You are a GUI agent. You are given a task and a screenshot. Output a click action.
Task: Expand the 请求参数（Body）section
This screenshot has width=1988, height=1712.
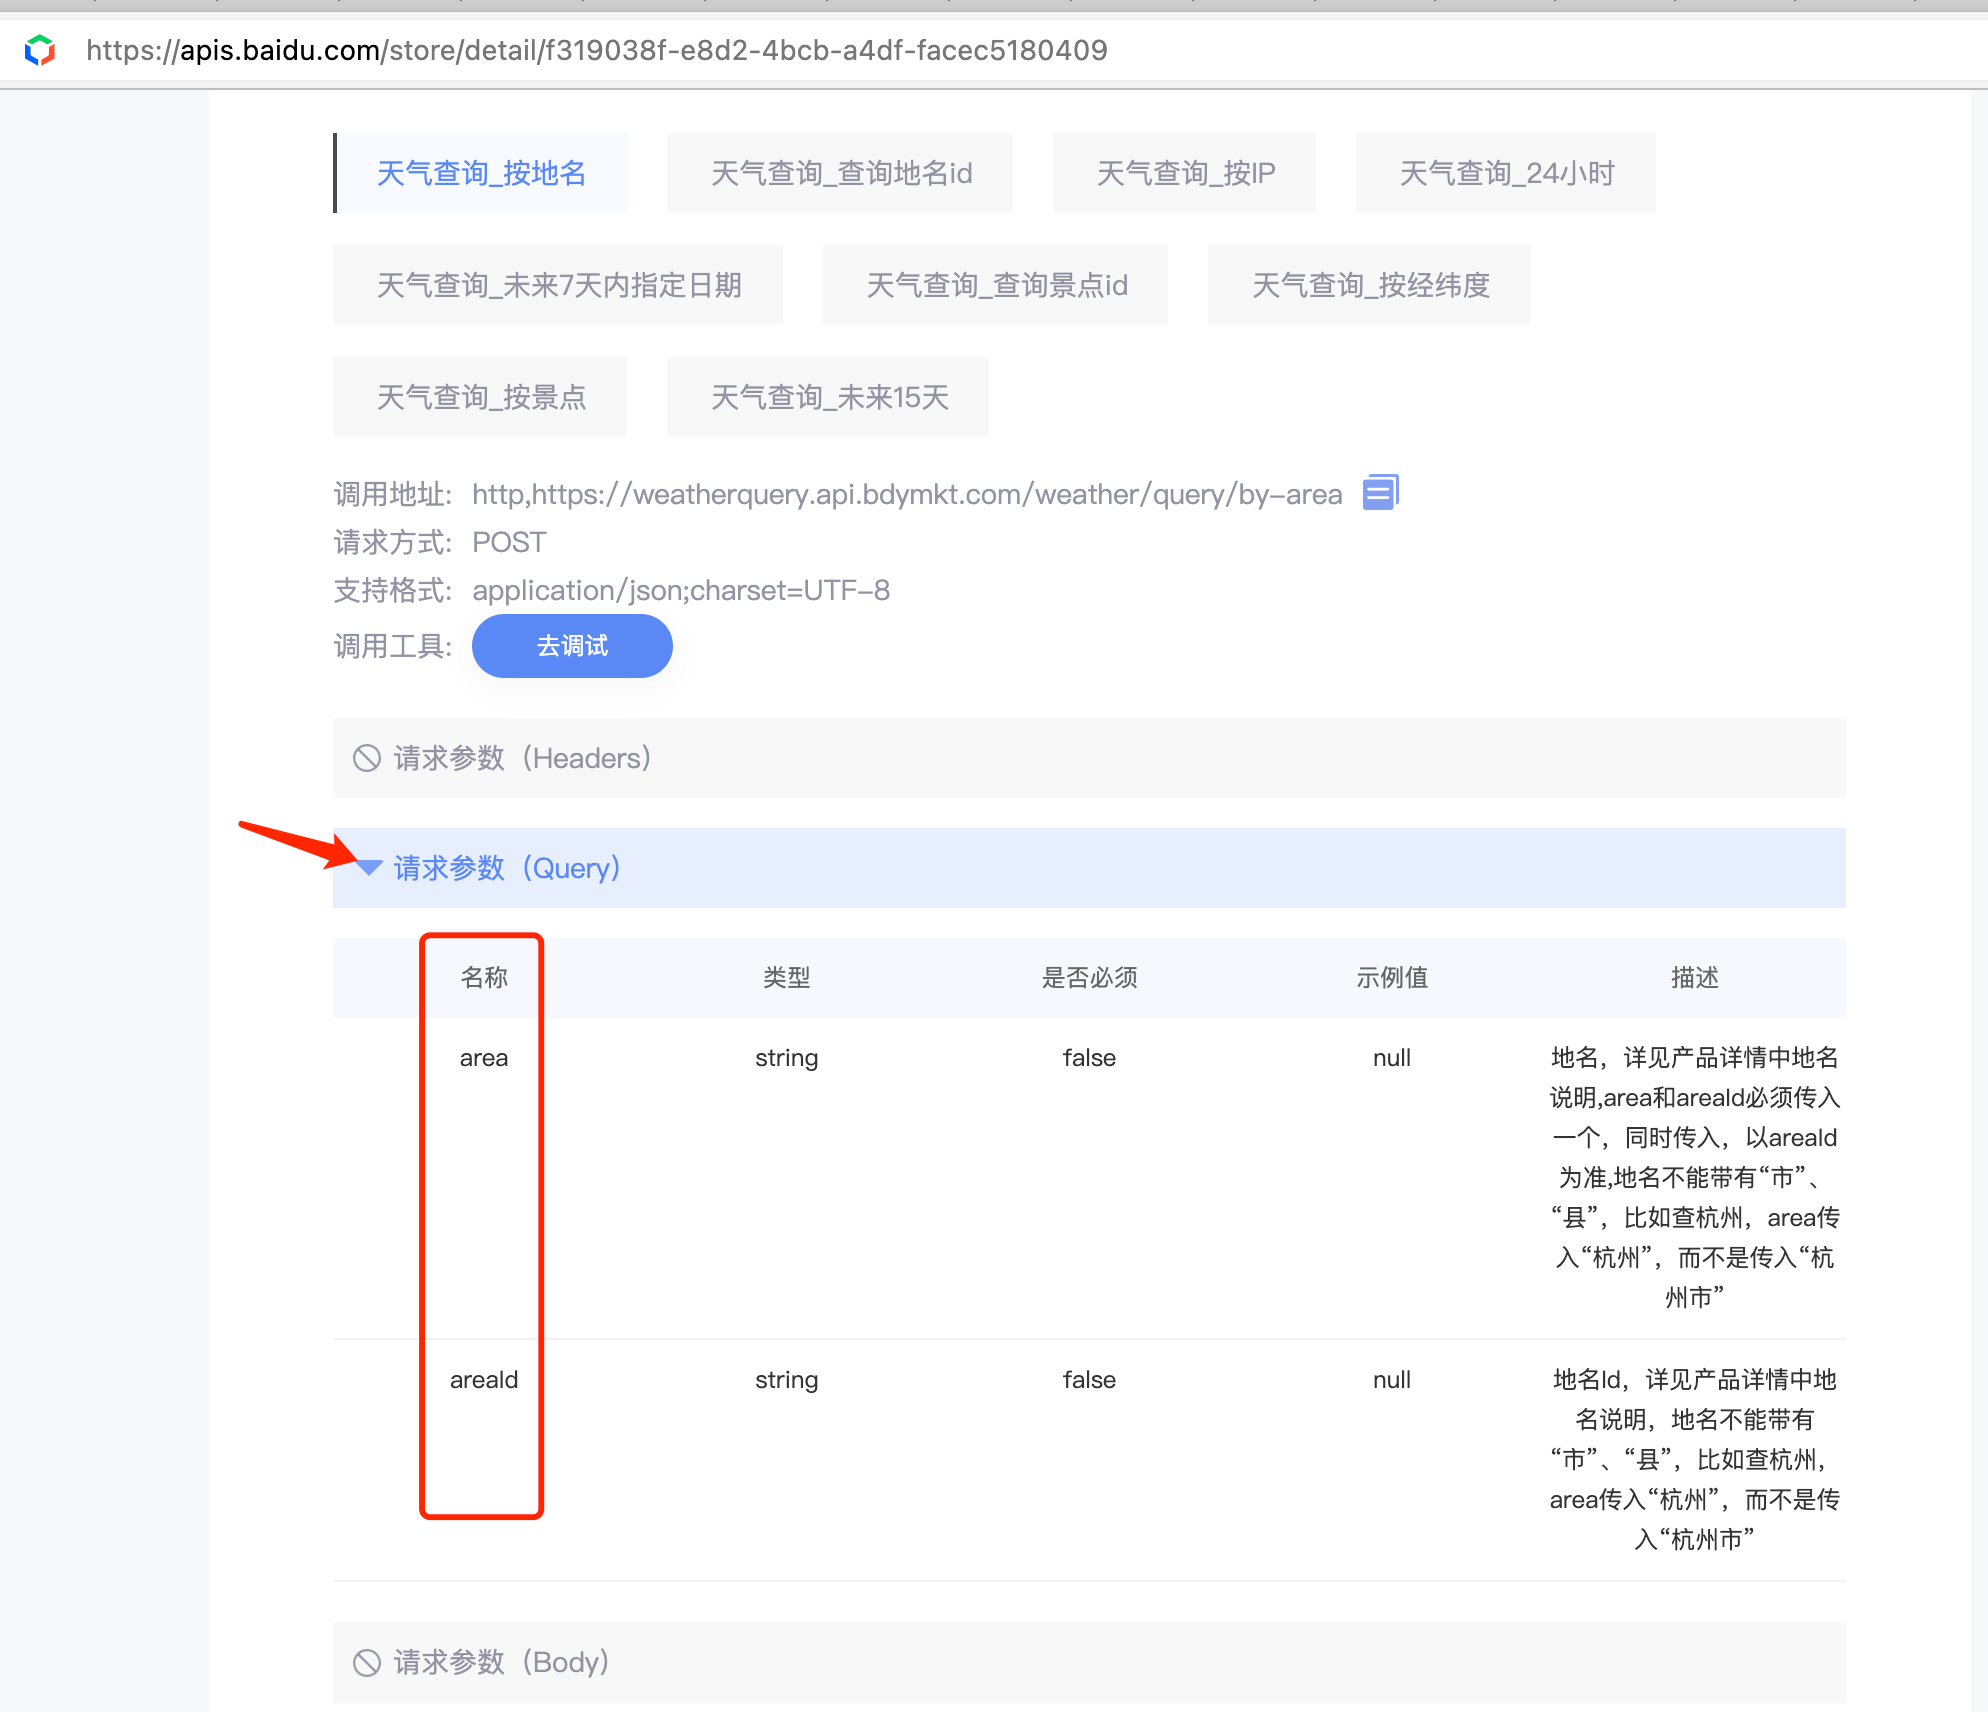[502, 1662]
